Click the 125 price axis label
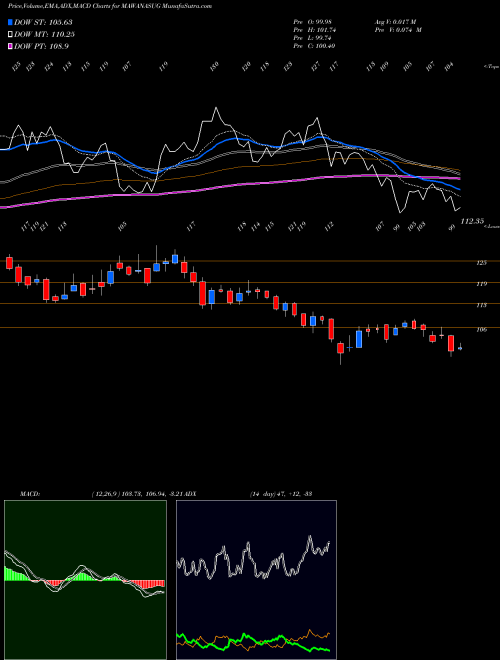This screenshot has width=500, height=660. [481, 263]
